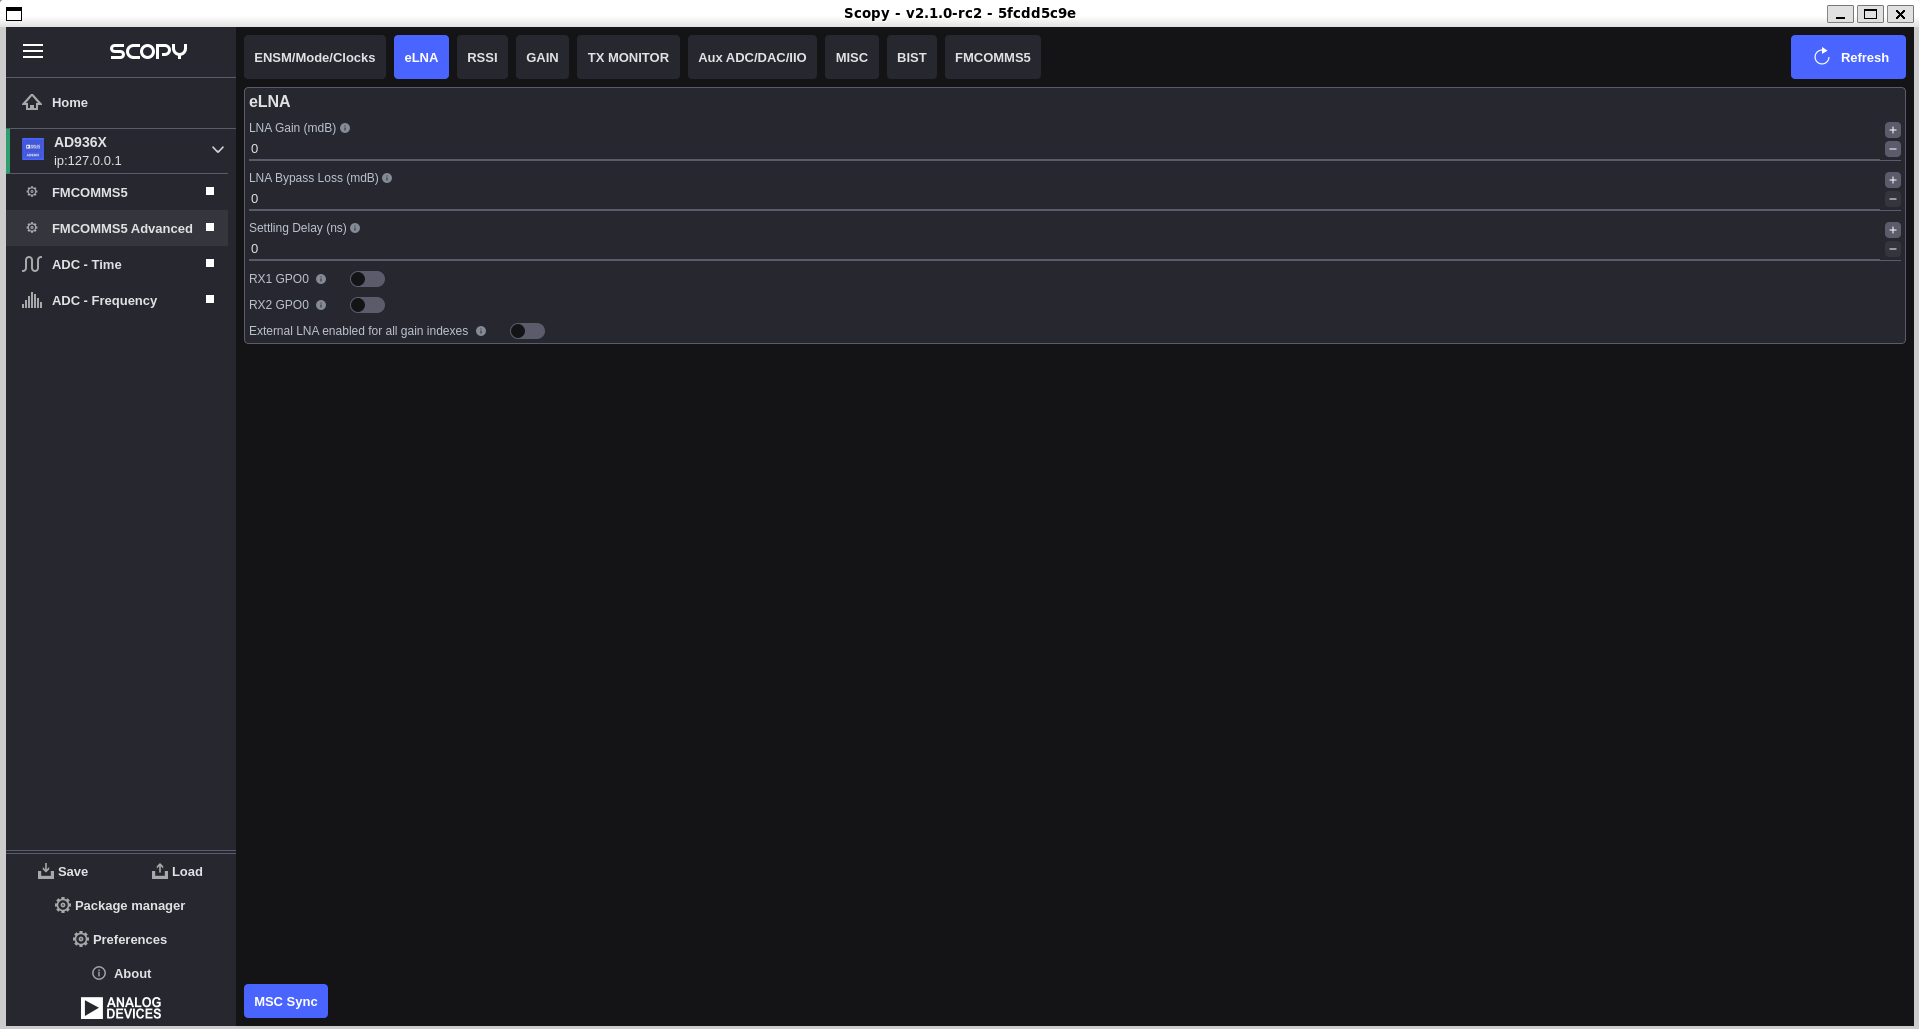Click the Load upload icon
The height and width of the screenshot is (1029, 1919).
tap(160, 871)
